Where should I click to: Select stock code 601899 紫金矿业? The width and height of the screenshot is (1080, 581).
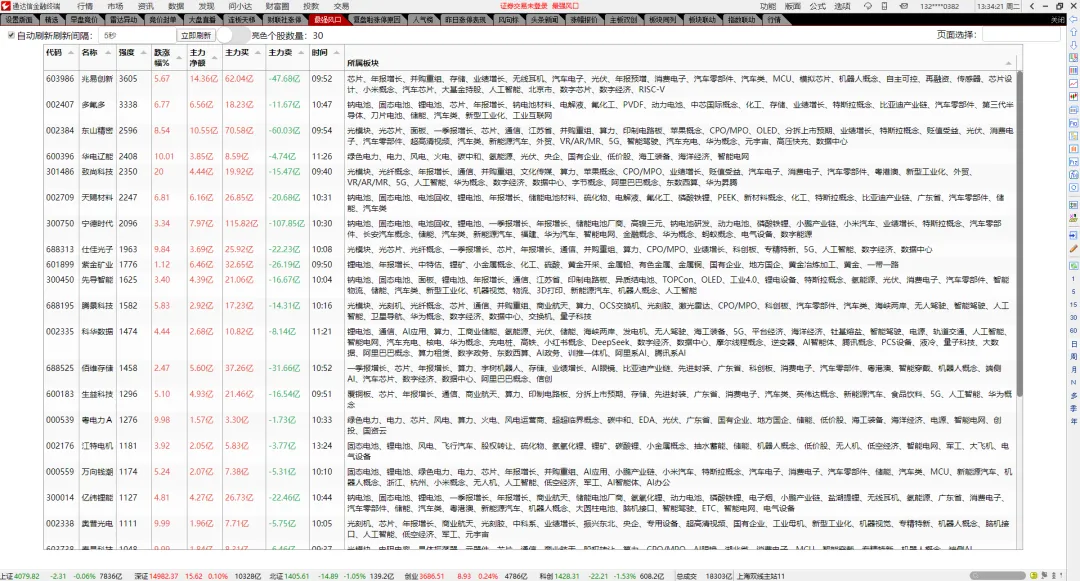[x=60, y=265]
